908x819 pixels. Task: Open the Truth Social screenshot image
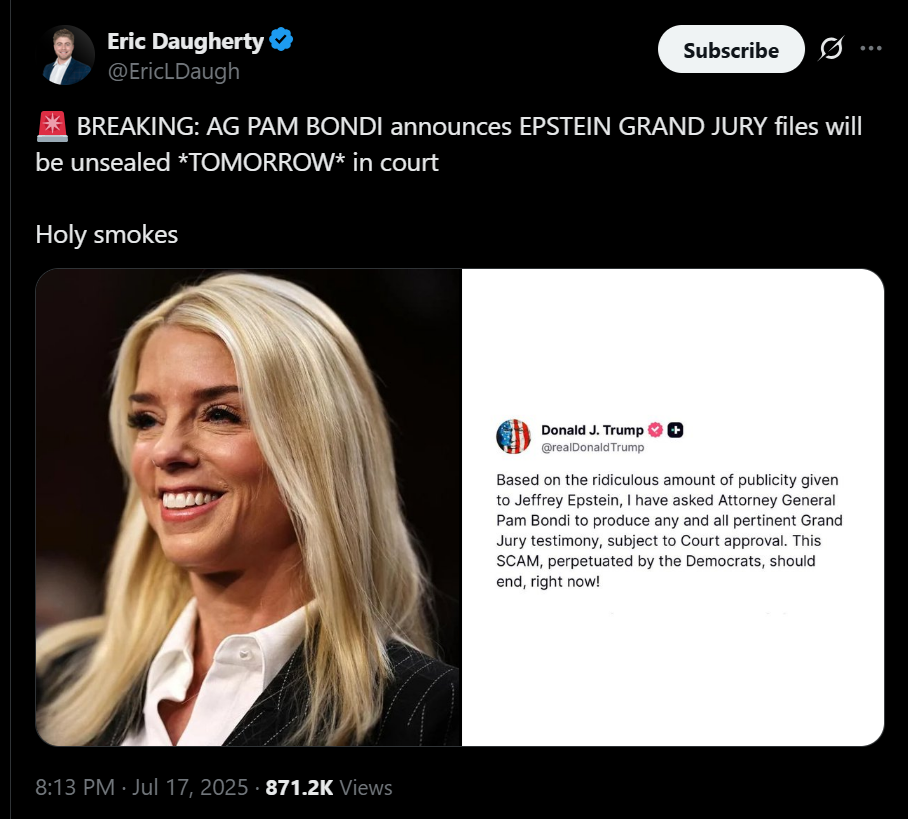pos(673,507)
